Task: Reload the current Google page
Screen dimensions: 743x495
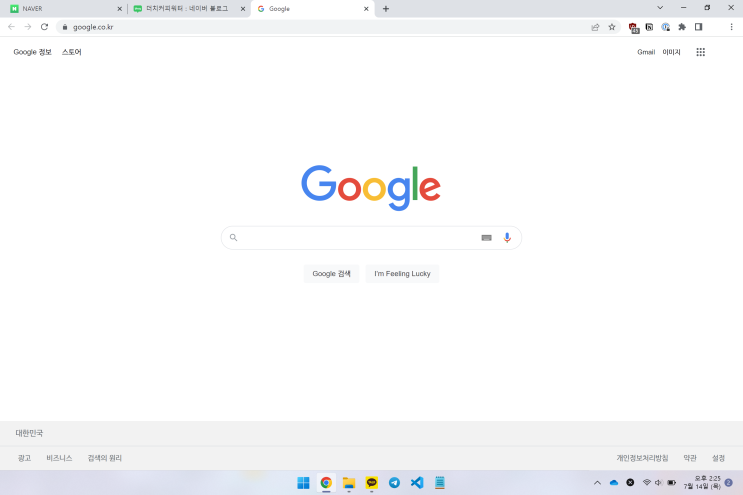Action: [45, 27]
